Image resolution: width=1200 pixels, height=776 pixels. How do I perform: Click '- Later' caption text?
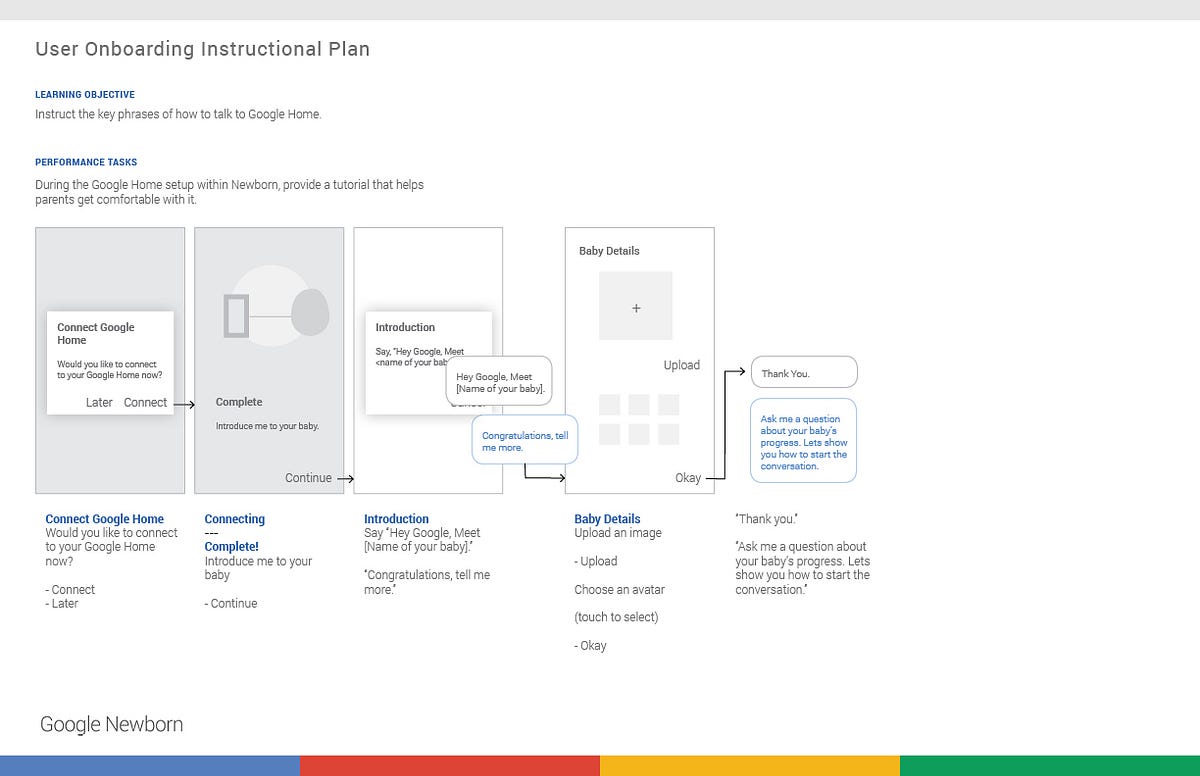(62, 603)
